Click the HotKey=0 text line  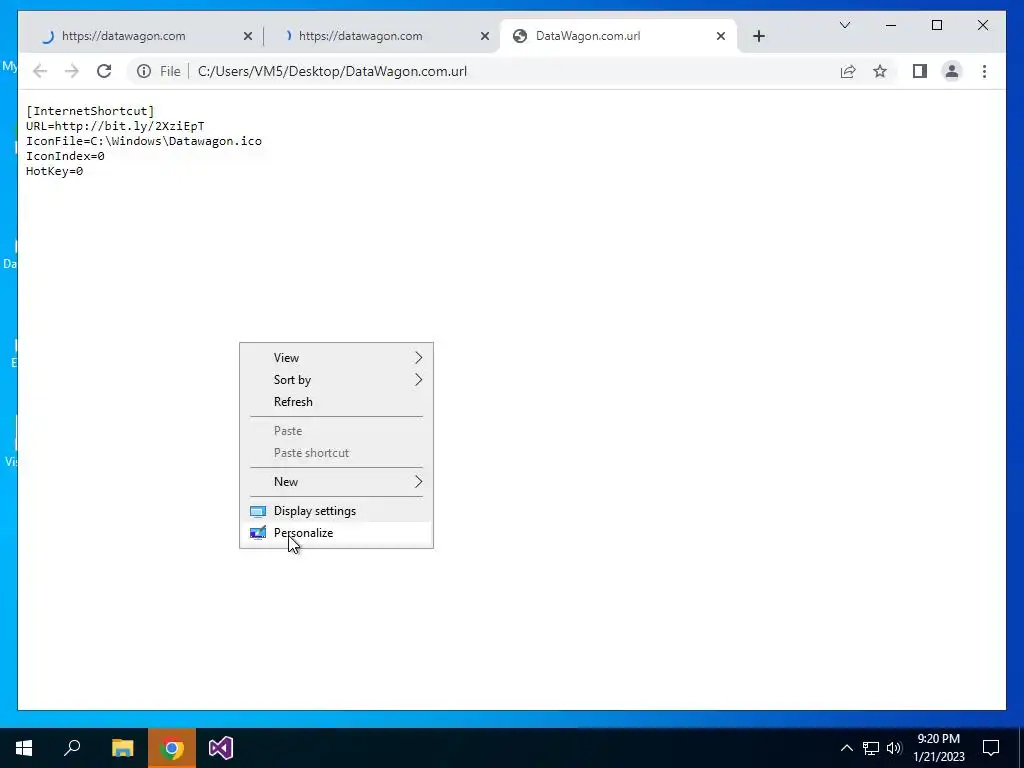point(54,171)
